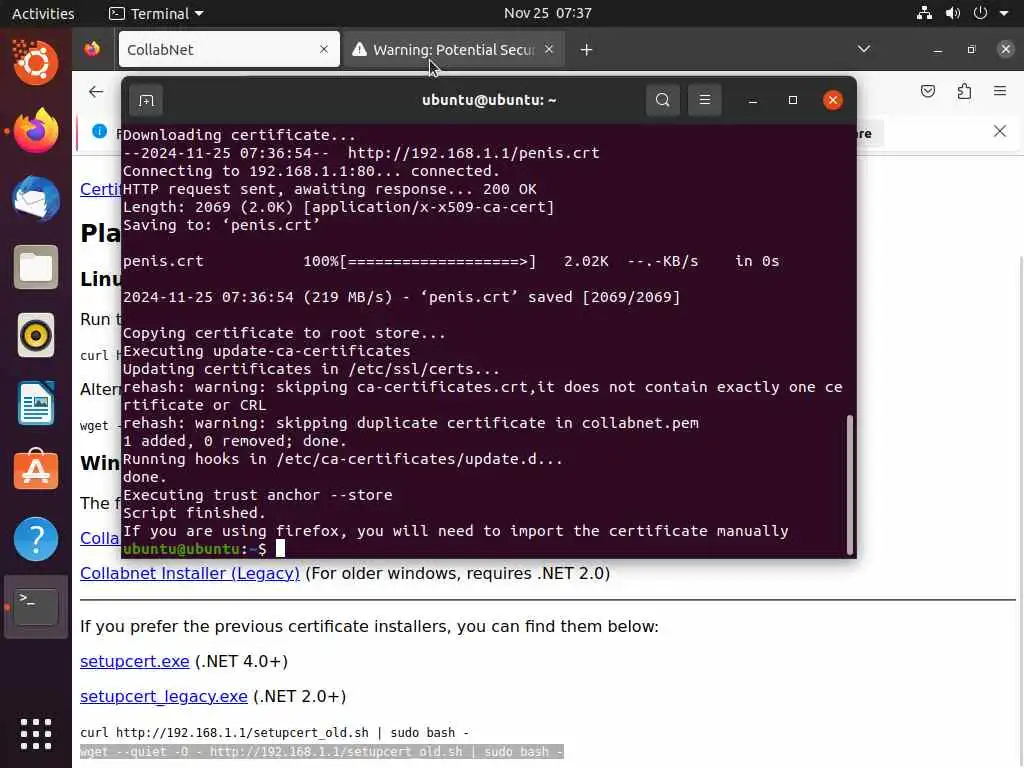
Task: Launch LibreOffice Writer from the dock
Action: point(36,403)
